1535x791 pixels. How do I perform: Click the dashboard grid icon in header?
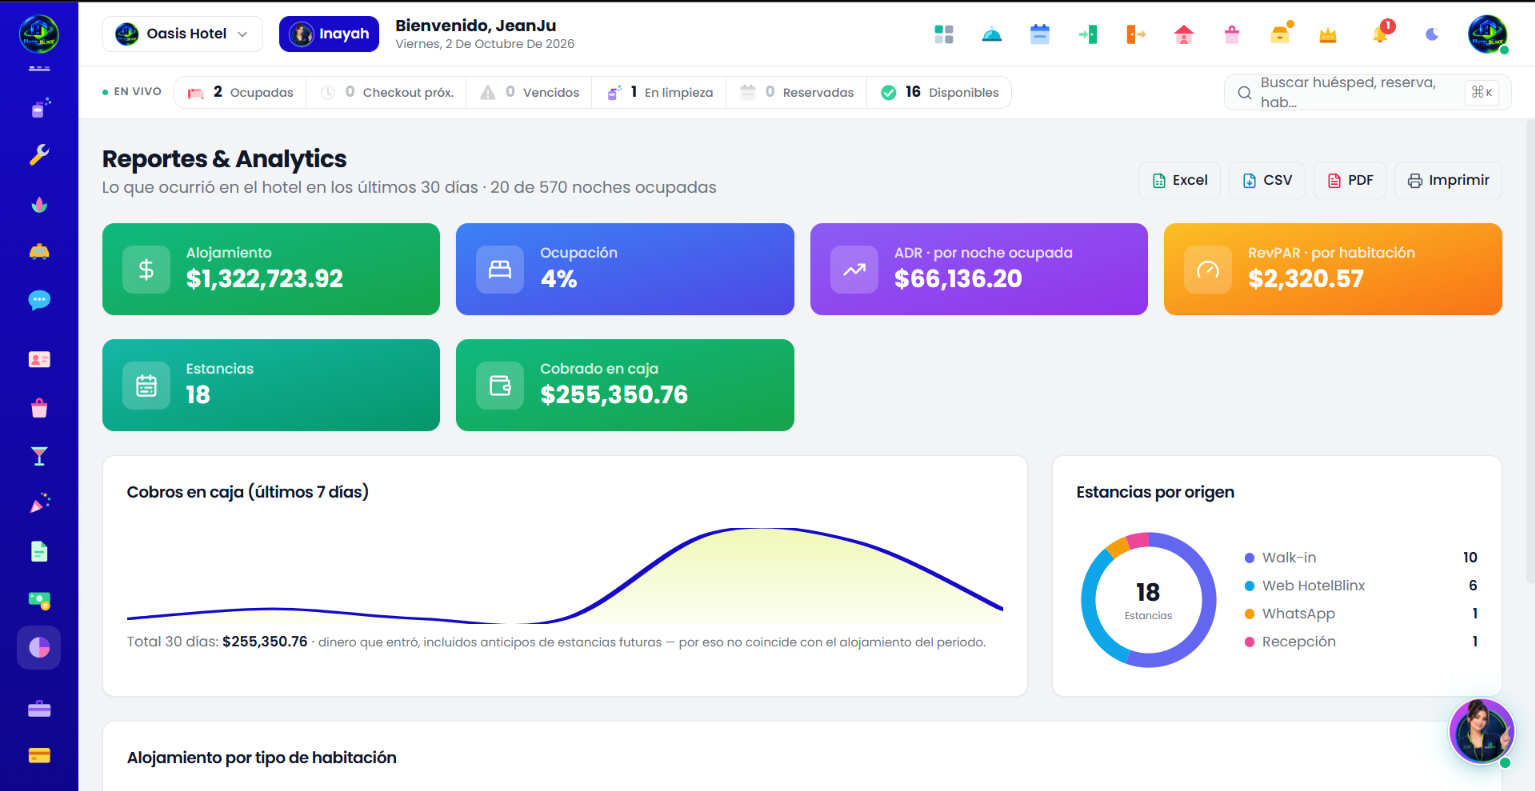944,34
